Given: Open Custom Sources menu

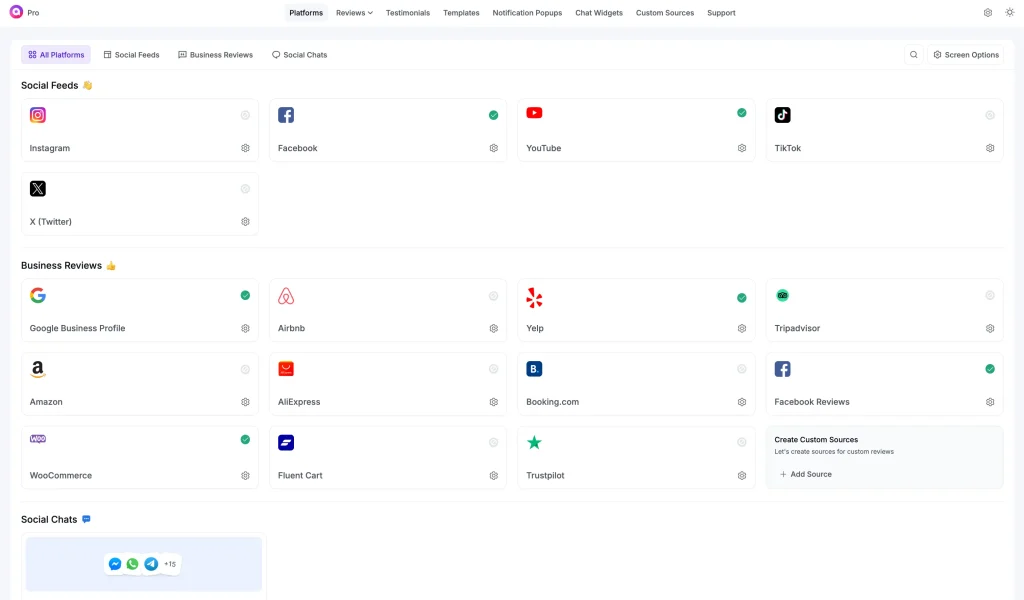Looking at the screenshot, I should (665, 12).
